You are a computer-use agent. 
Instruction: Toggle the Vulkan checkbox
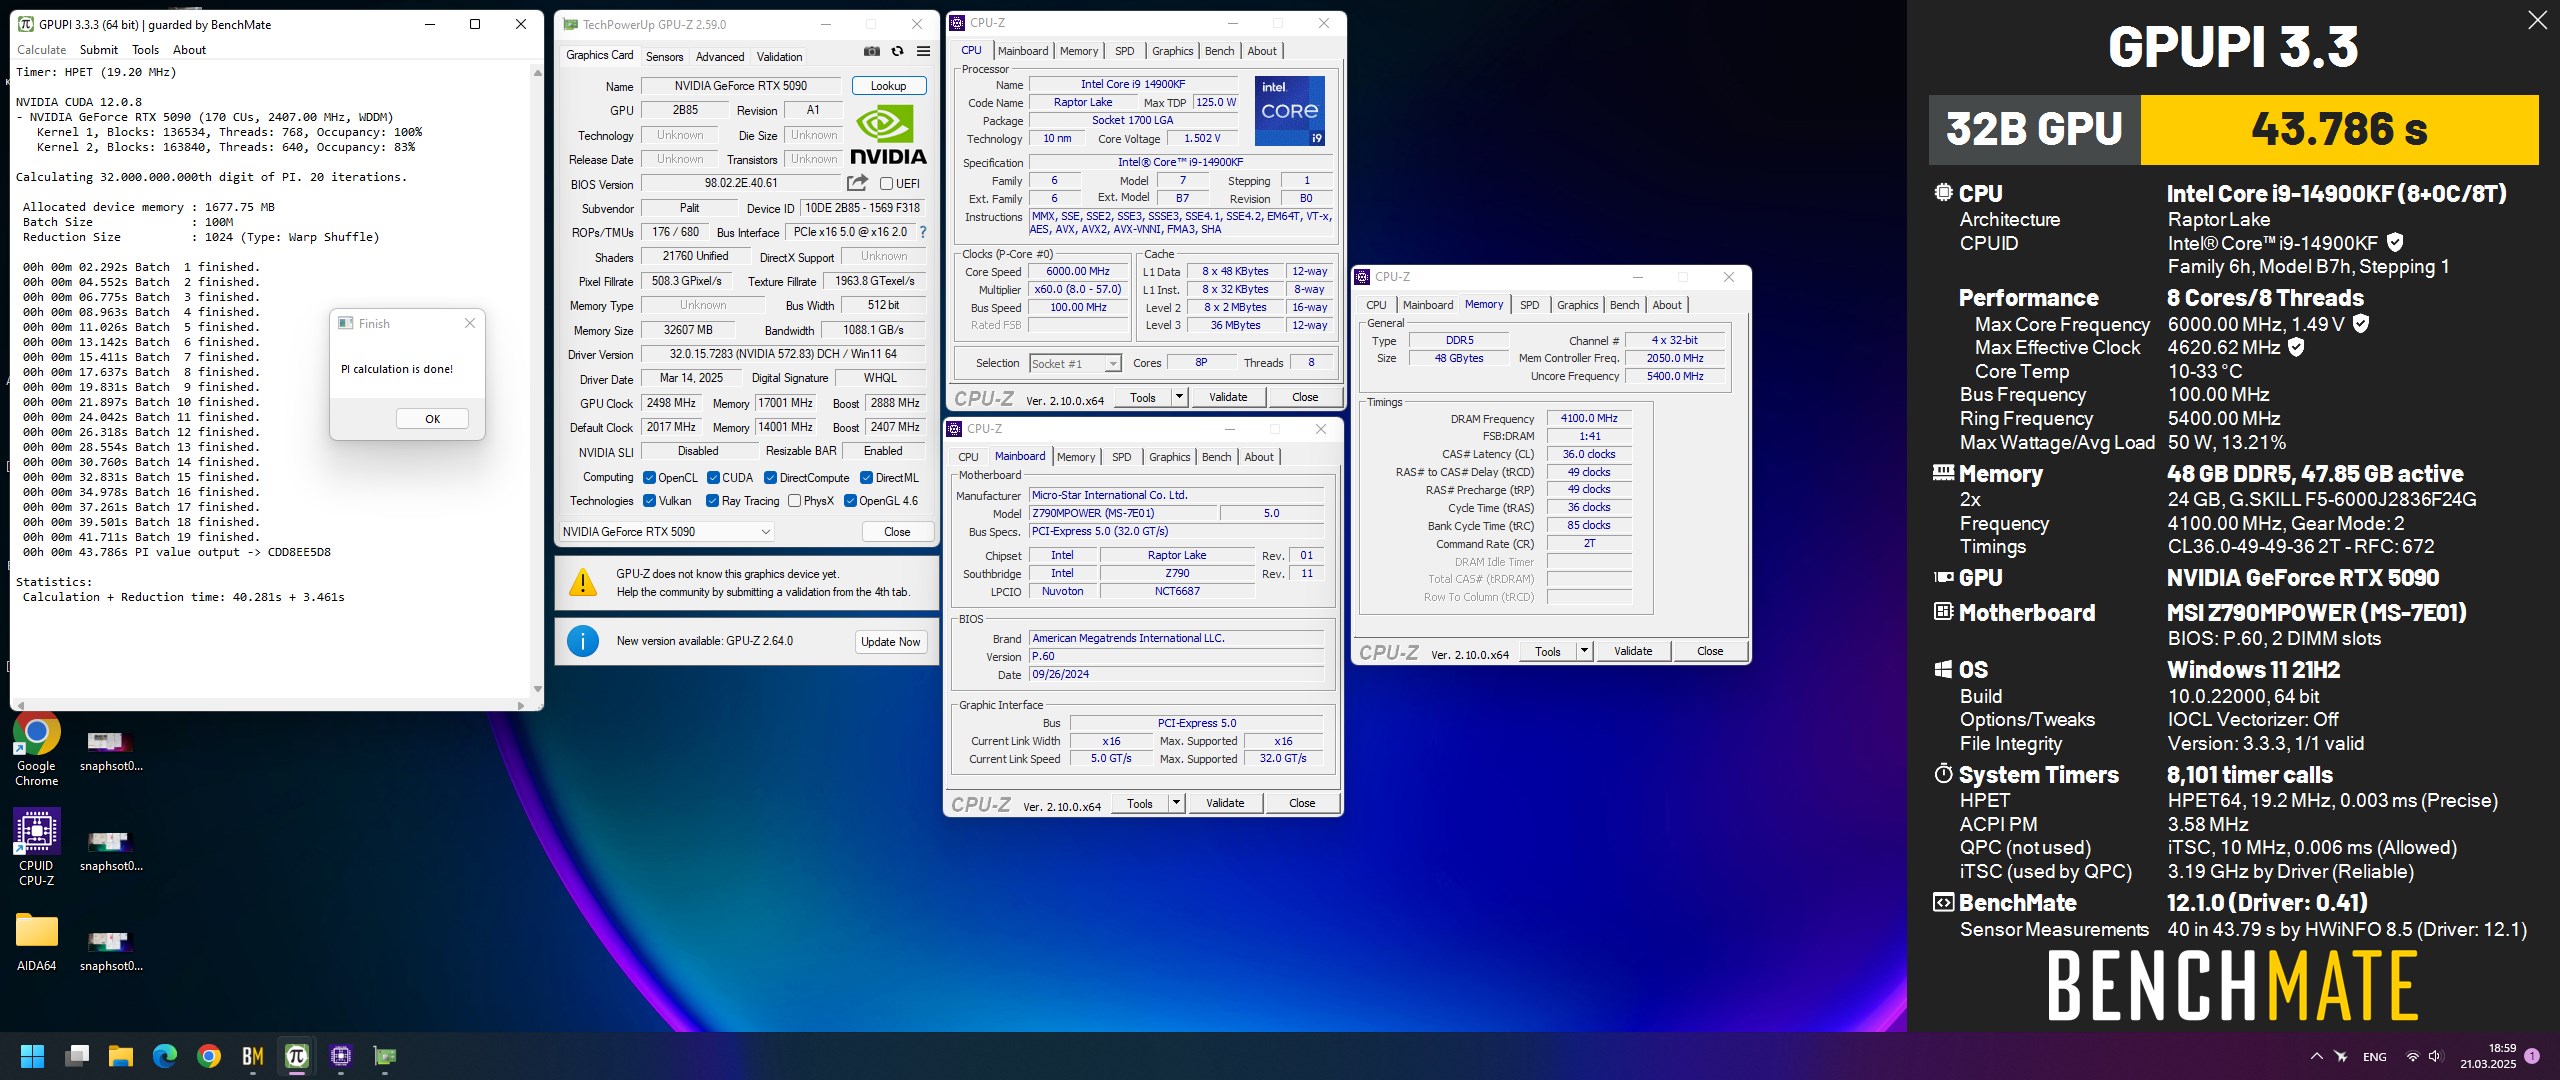[649, 501]
